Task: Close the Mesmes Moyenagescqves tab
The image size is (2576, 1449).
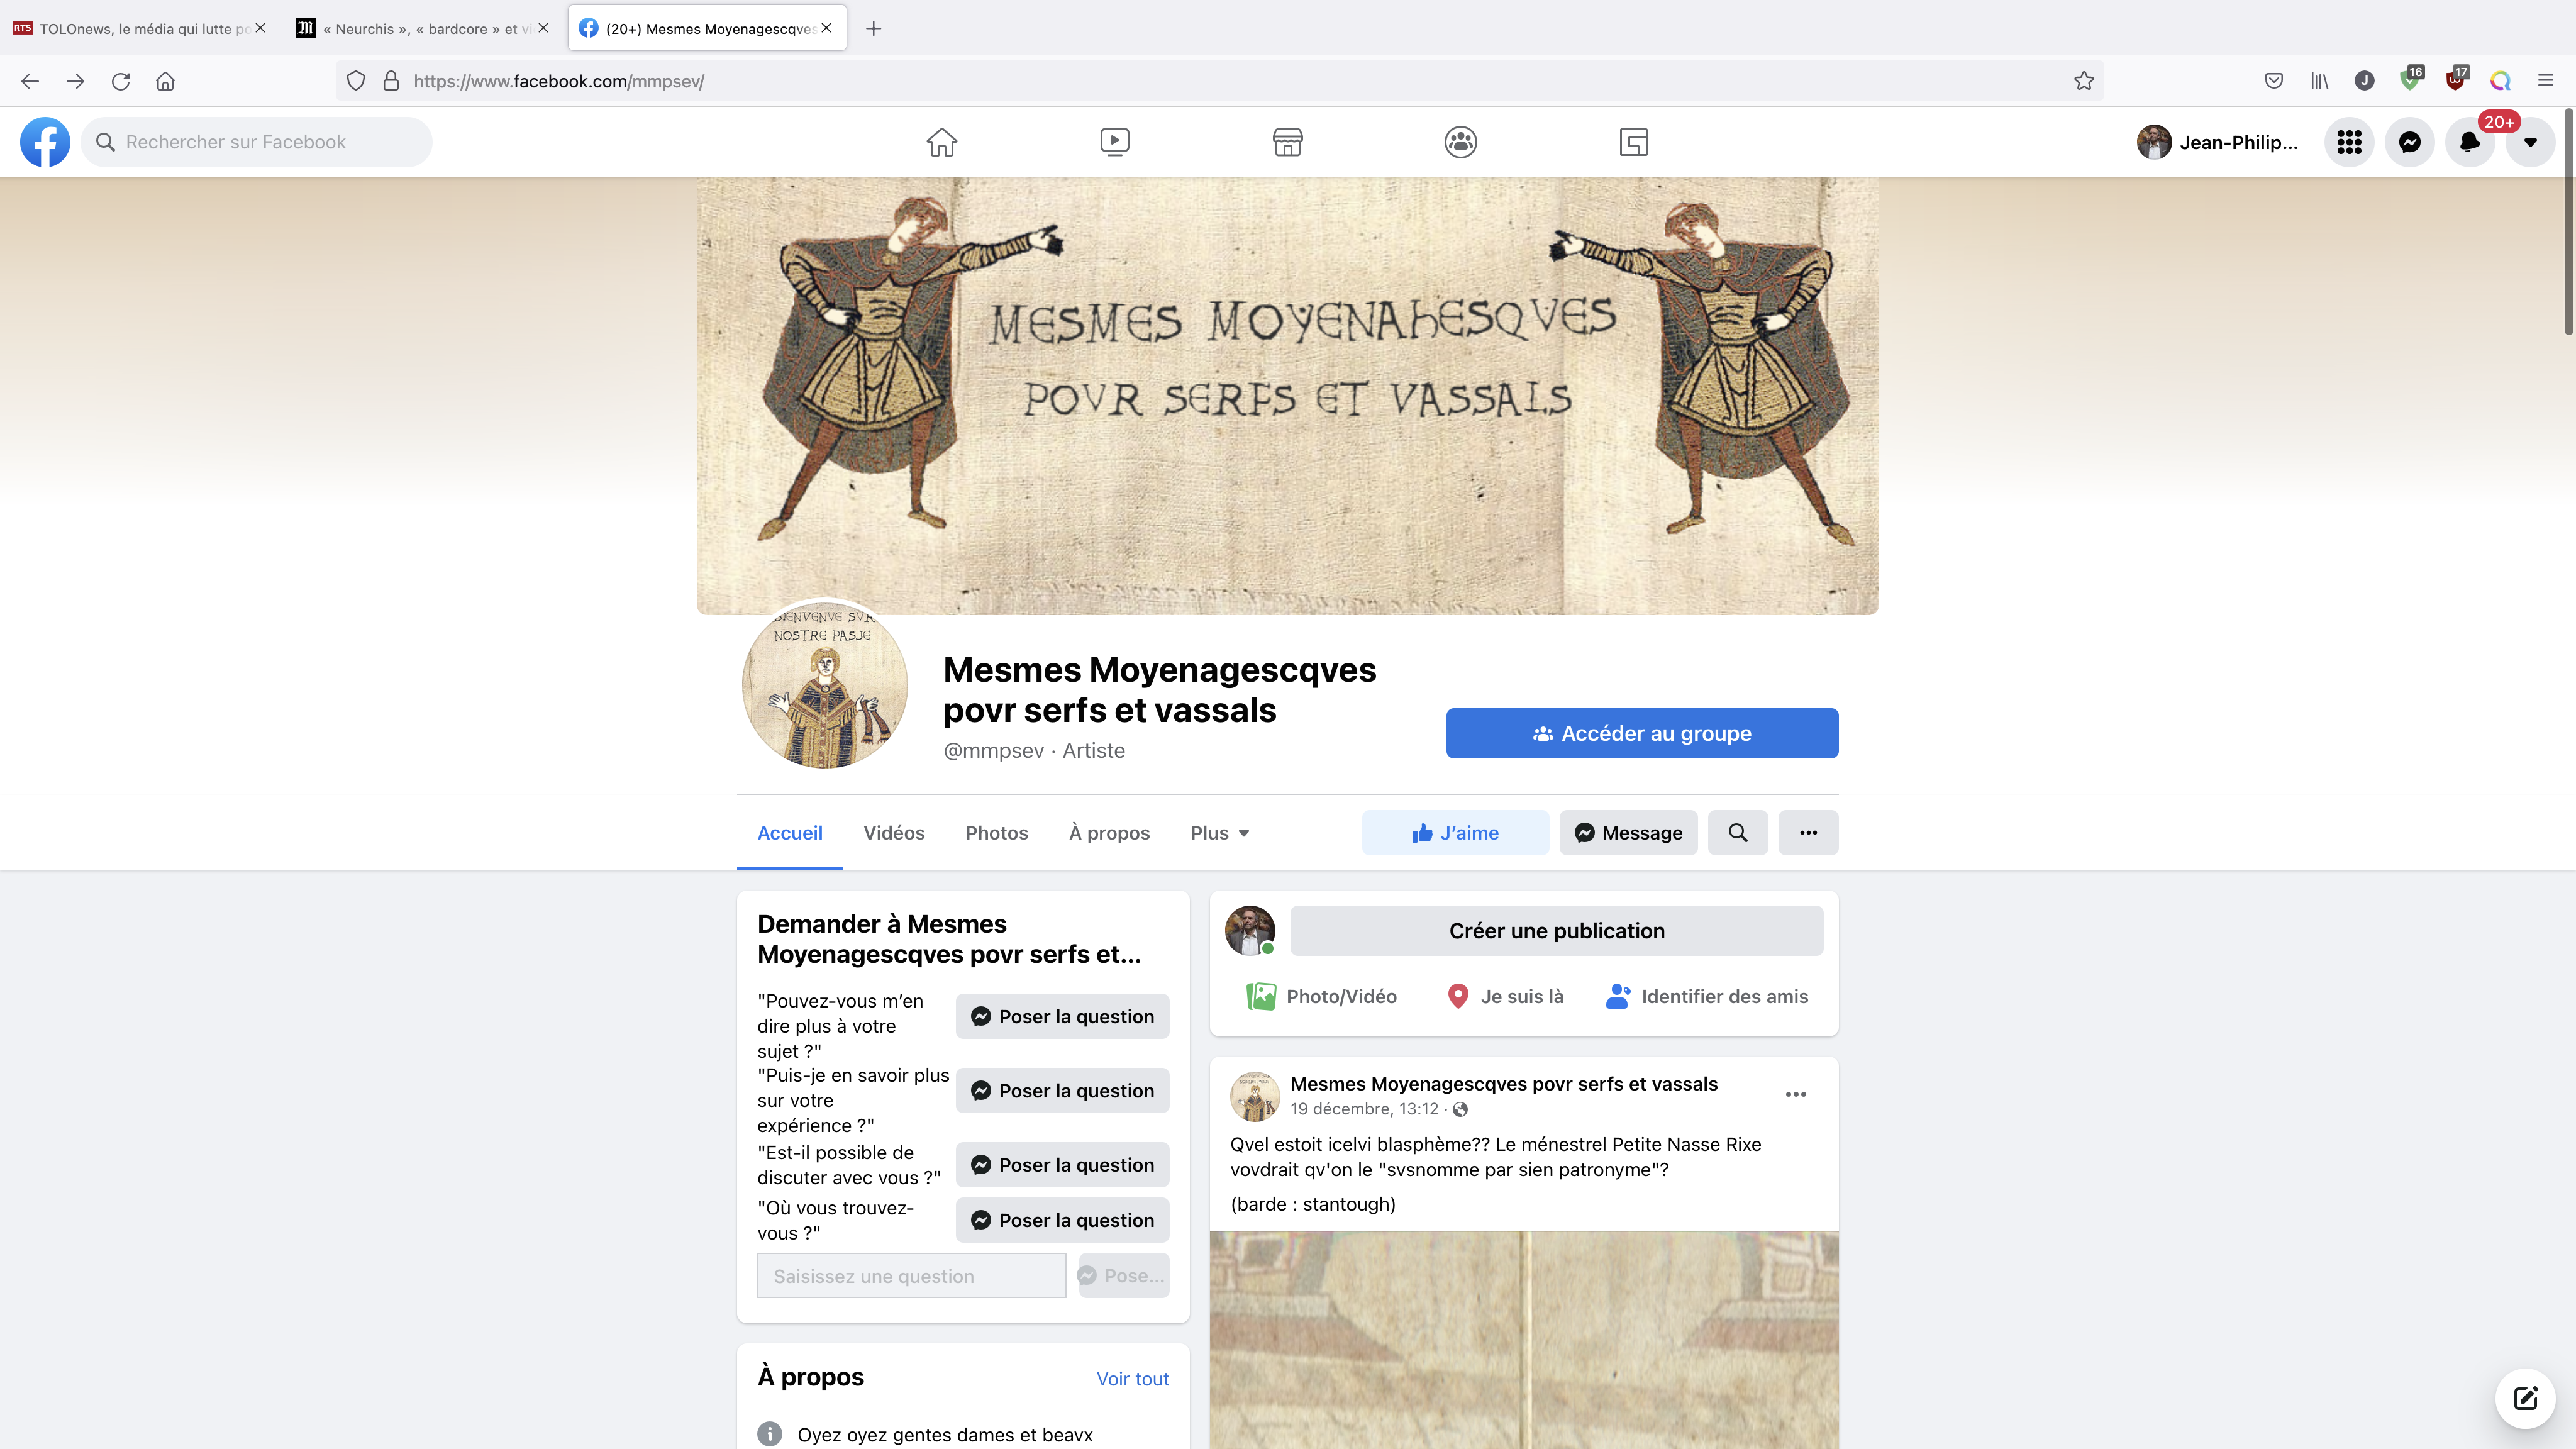Action: pos(827,28)
